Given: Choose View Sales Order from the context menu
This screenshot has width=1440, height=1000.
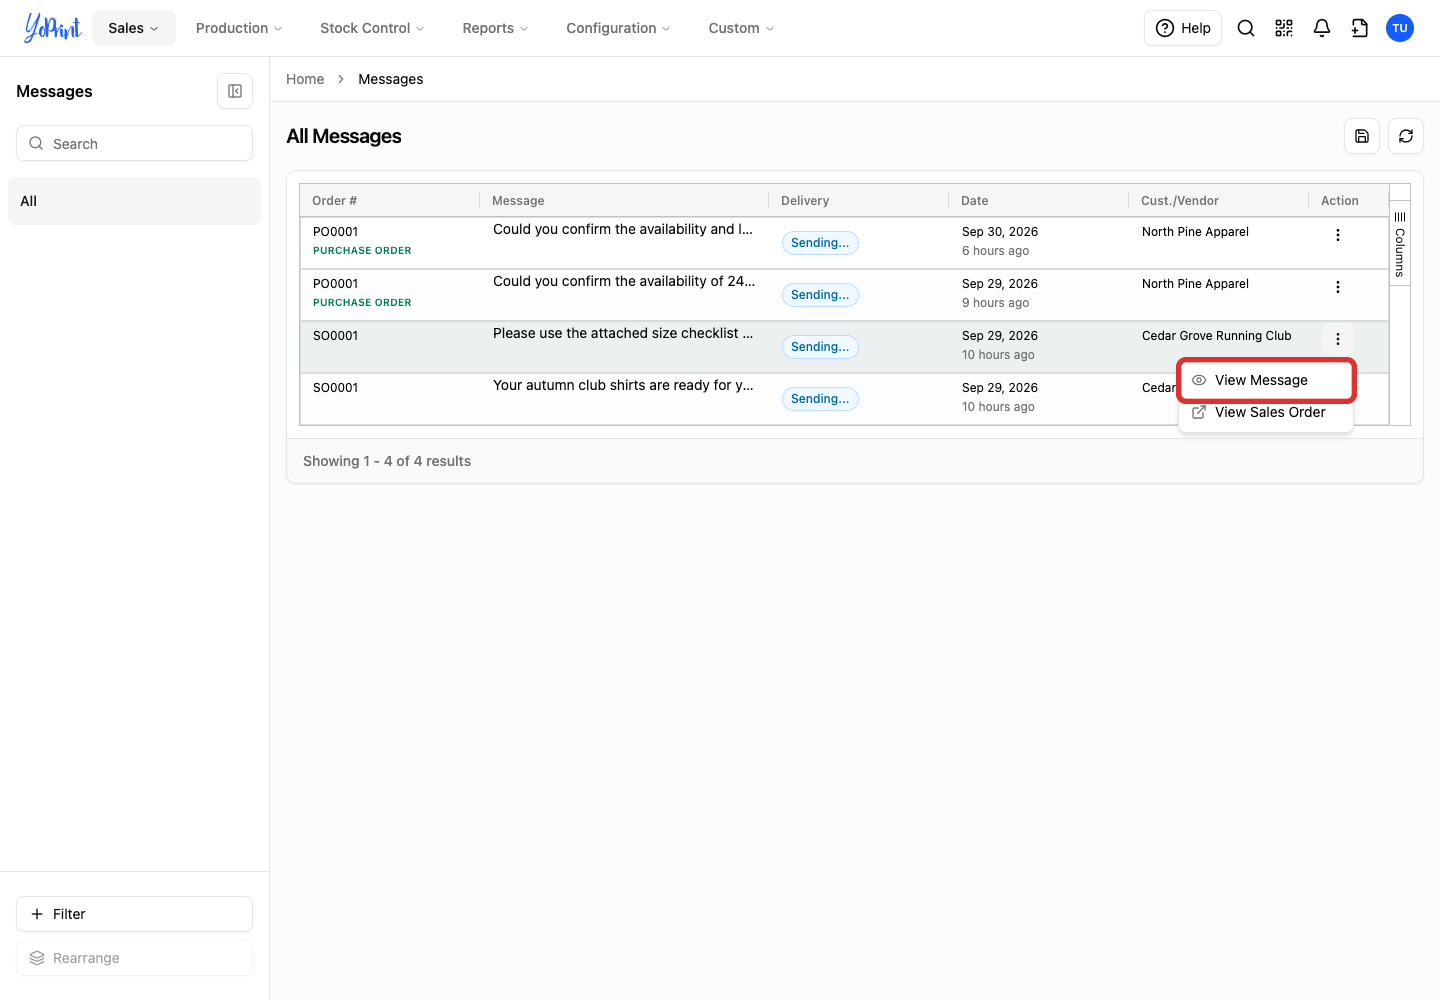Looking at the screenshot, I should click(x=1266, y=412).
